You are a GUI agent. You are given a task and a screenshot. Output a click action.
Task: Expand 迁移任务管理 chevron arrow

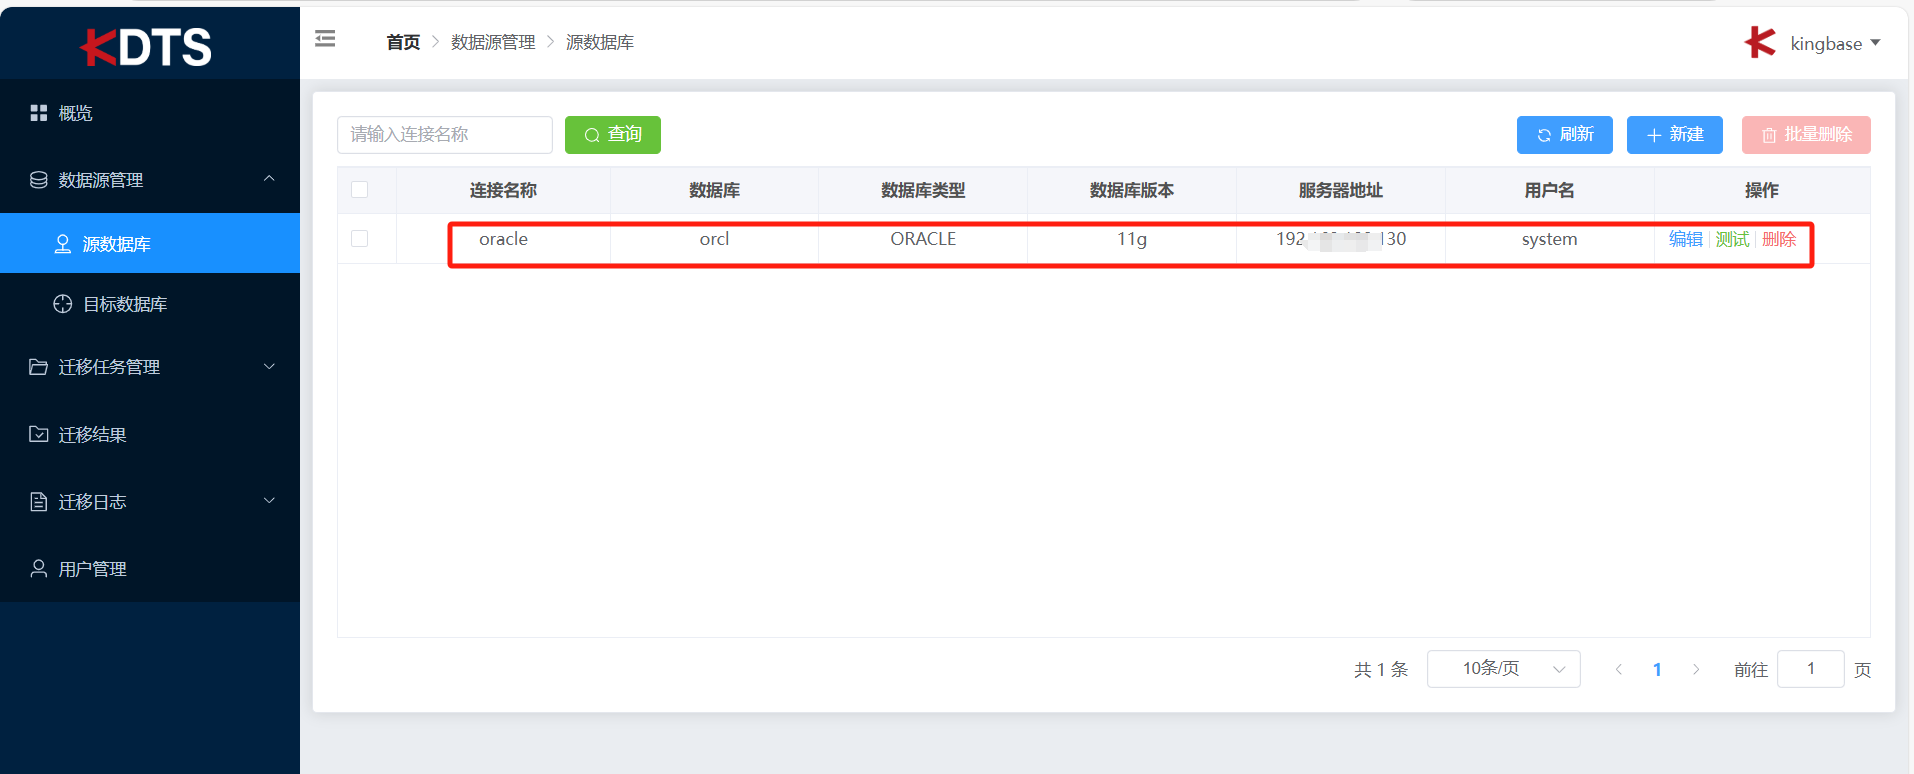pos(269,367)
